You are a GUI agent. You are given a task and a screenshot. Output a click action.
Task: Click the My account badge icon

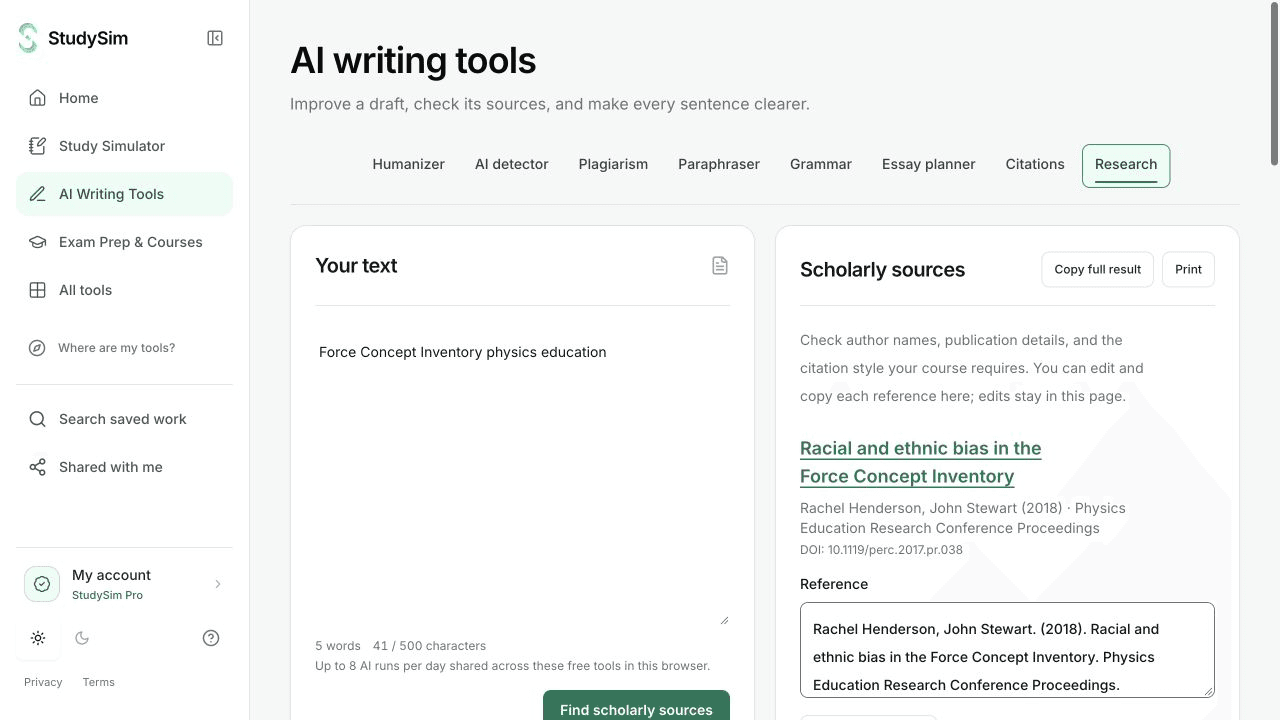click(x=42, y=584)
